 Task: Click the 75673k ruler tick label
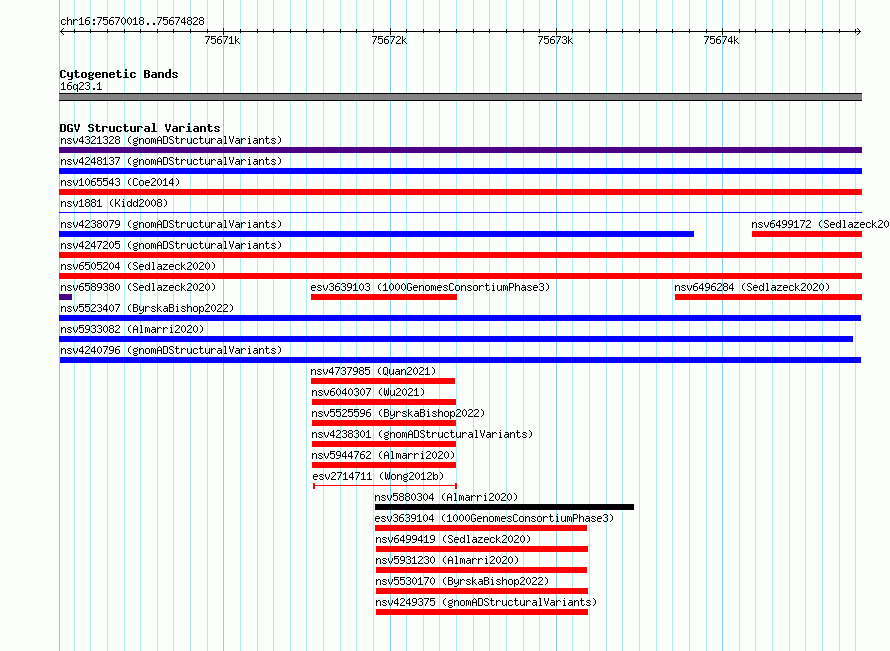click(555, 40)
